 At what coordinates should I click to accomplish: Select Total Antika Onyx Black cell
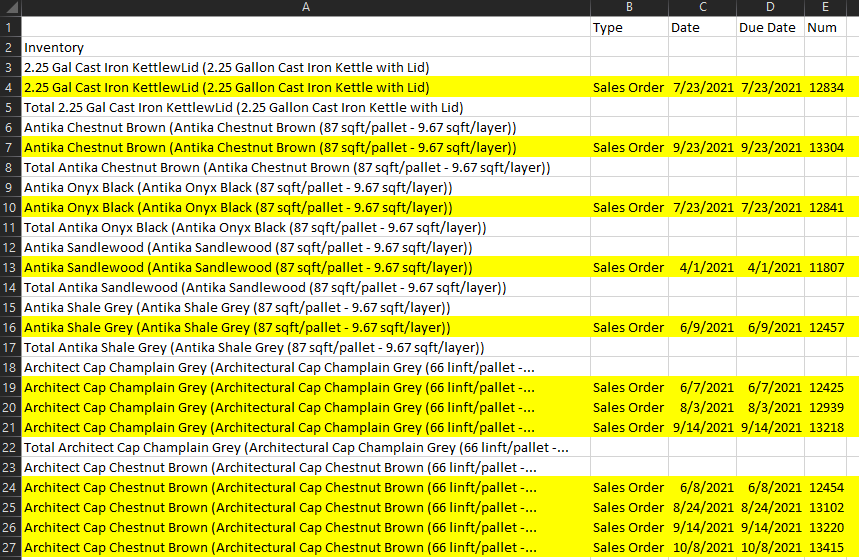point(306,227)
